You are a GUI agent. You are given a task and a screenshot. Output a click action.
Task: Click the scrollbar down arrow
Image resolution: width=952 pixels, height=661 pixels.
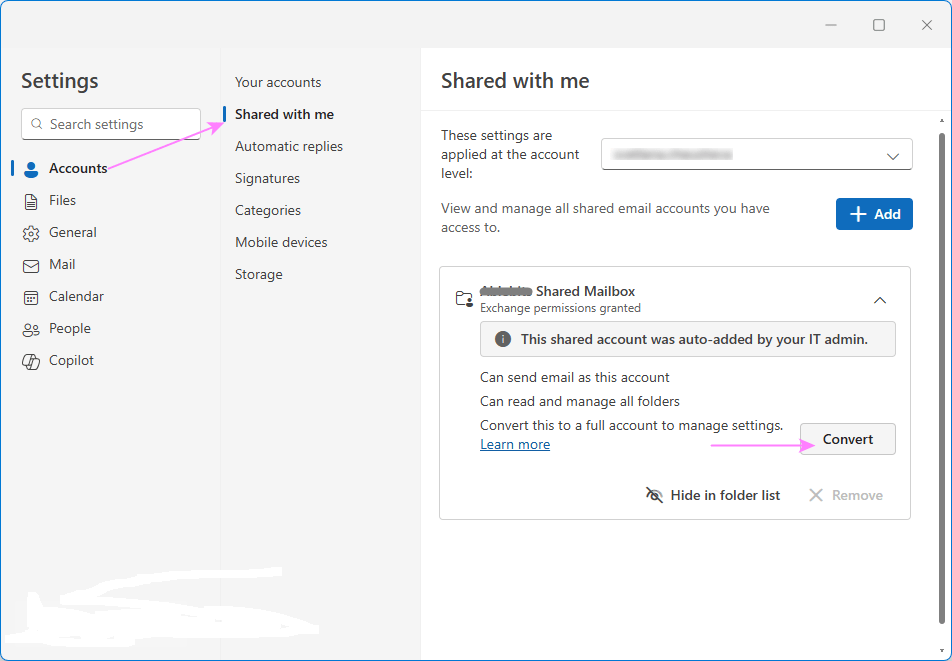pos(942,652)
